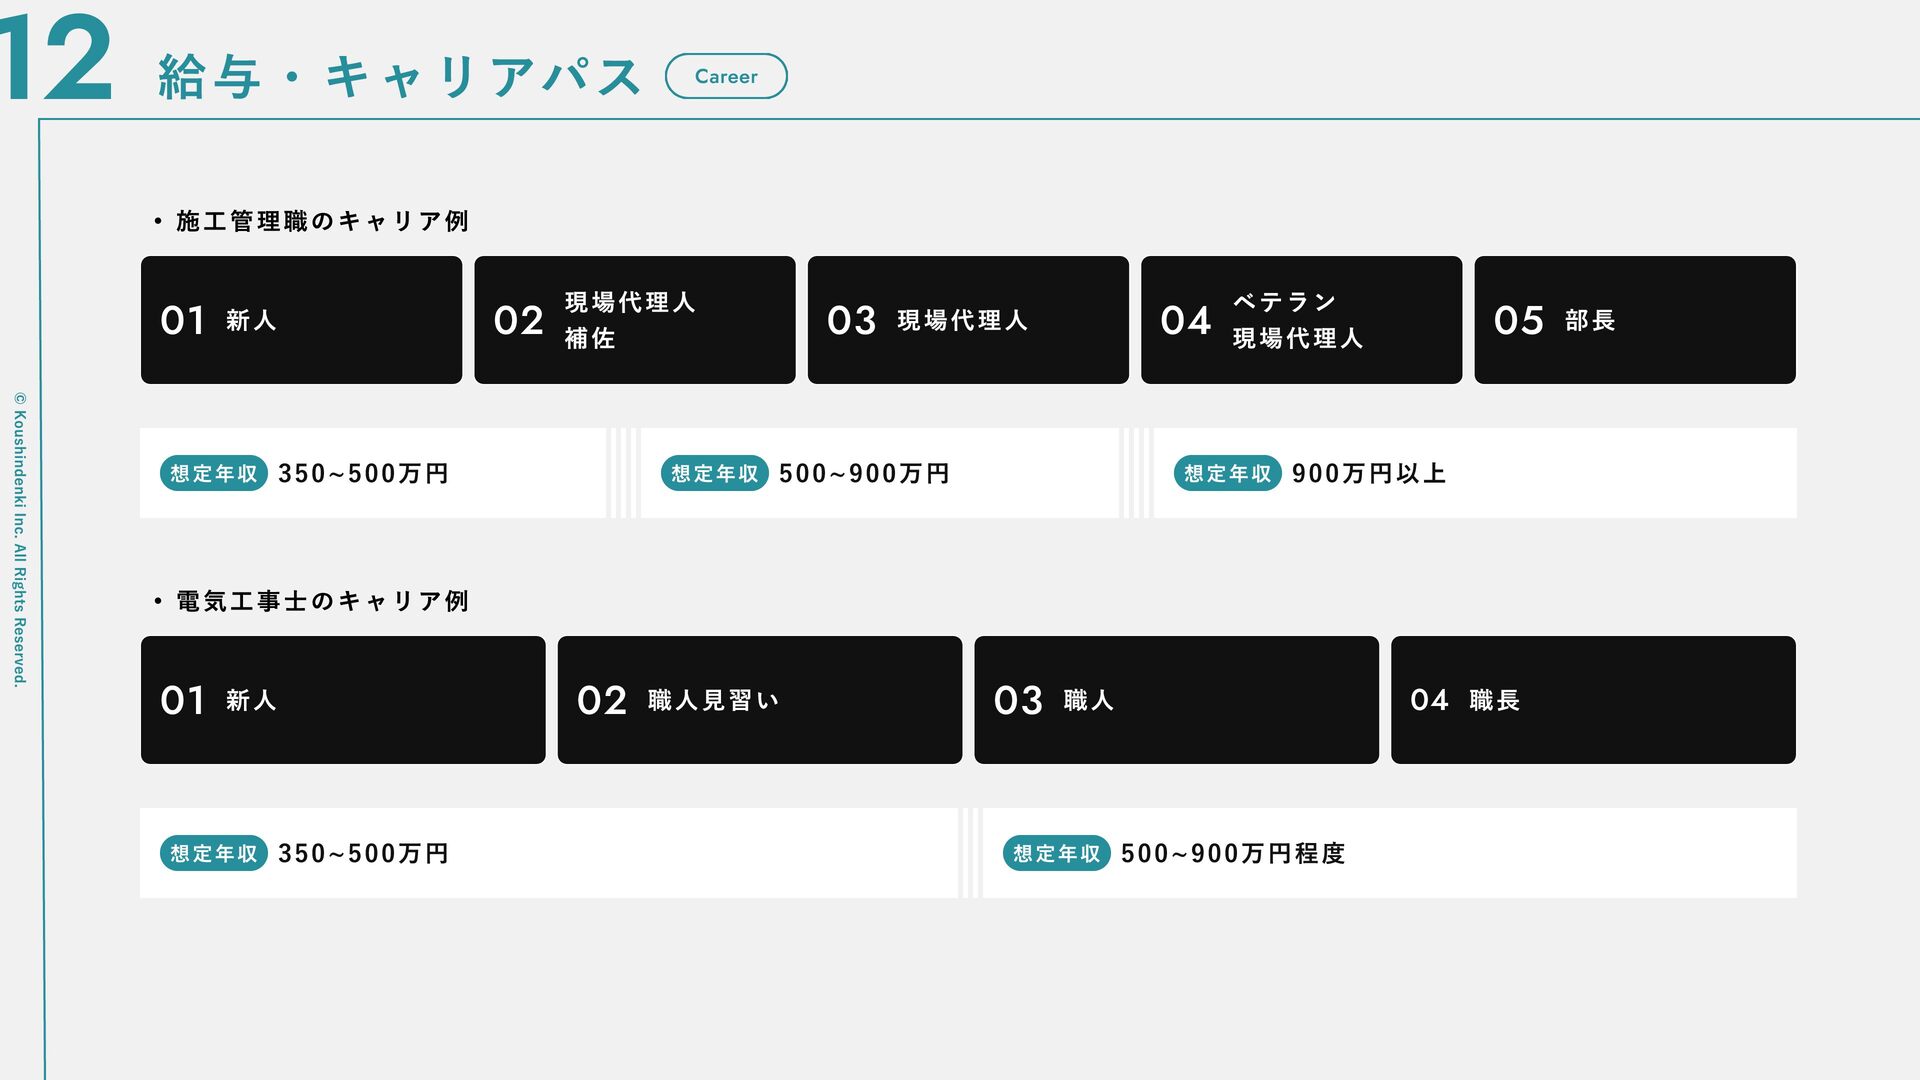Select the 02 職人見習い card

point(759,700)
